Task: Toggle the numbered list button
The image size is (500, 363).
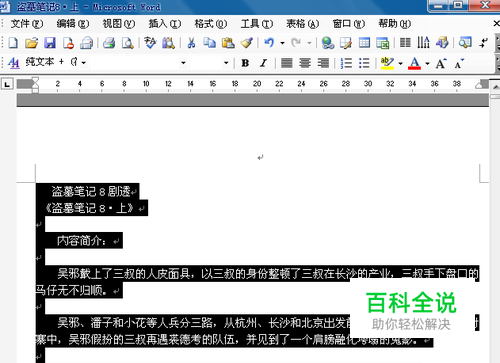Action: [346, 63]
